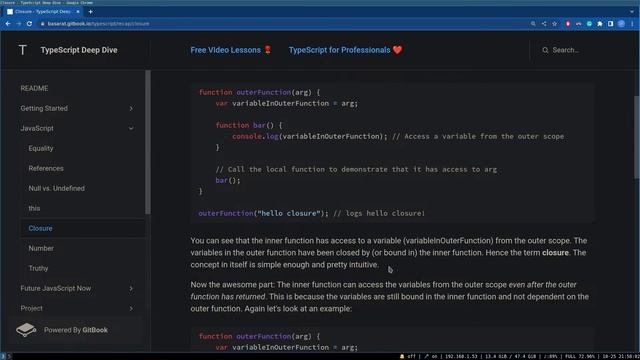Click the zoom magnifier icon in address bar
The image size is (640, 360).
click(533, 24)
